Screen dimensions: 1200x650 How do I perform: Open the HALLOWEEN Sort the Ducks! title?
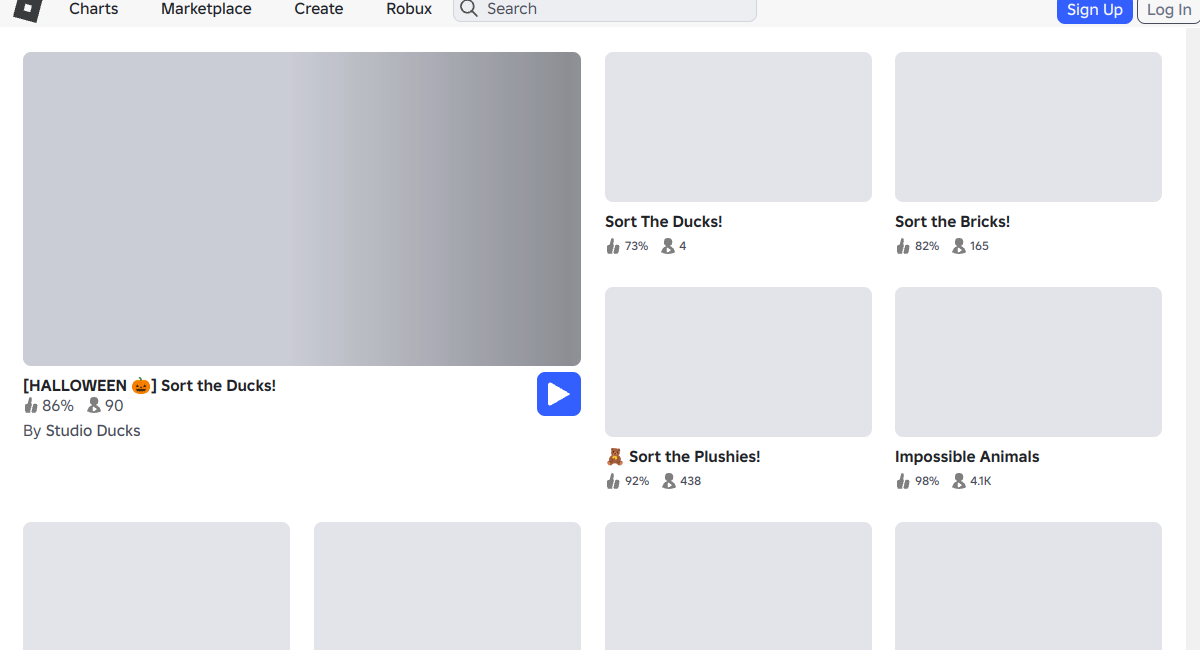click(x=149, y=385)
